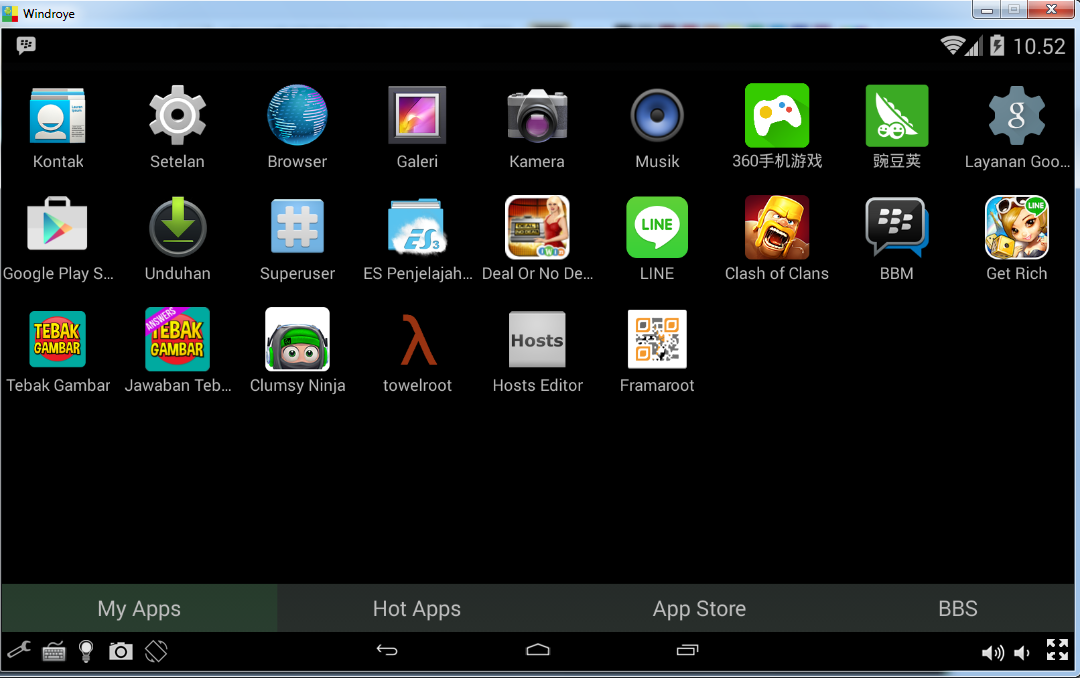Launch the 360手机游戏 app
Screen dimensions: 1080x678
(777, 115)
